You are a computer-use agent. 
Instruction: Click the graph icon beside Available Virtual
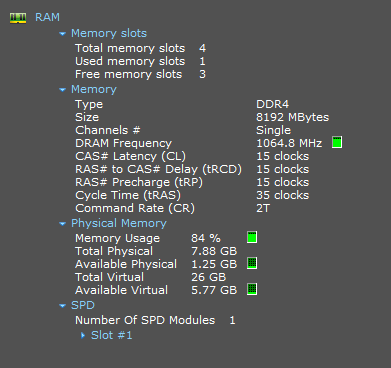click(252, 289)
